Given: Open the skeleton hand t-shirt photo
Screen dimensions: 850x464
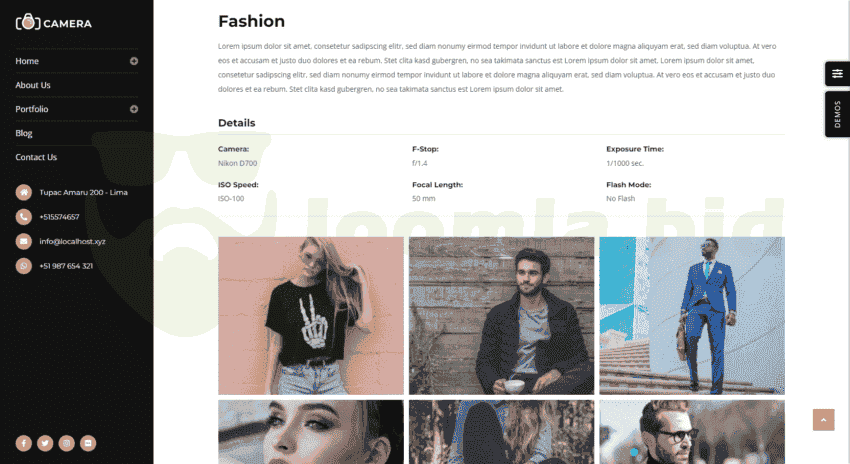Looking at the screenshot, I should (311, 315).
